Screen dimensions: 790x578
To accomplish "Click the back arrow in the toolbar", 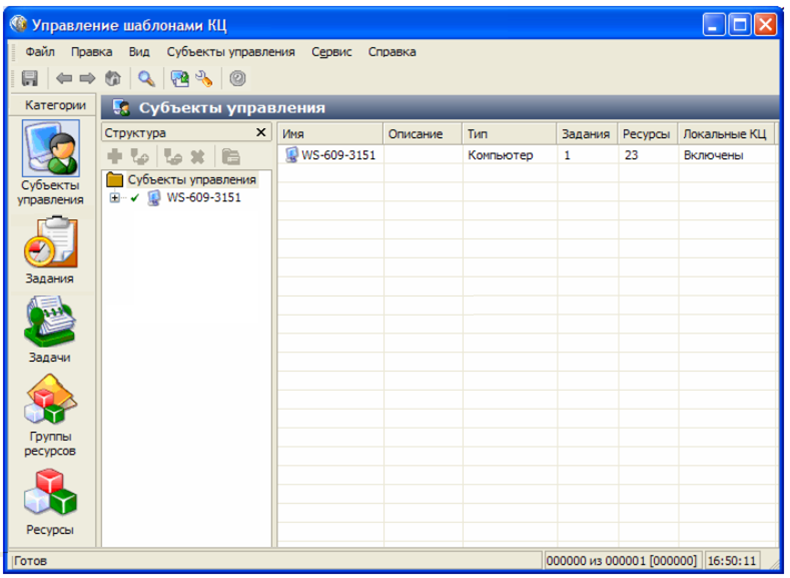I will [x=64, y=78].
